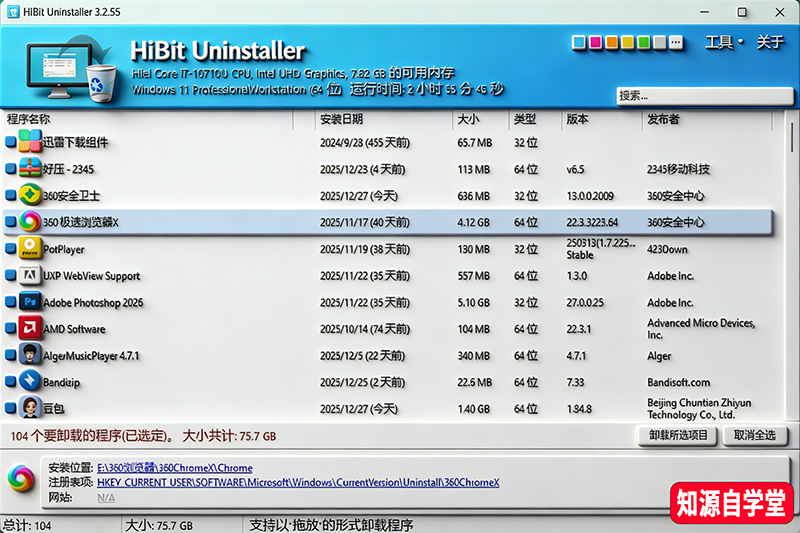Toggle checkbox for Bandizip
This screenshot has height=533, width=800.
click(x=10, y=382)
